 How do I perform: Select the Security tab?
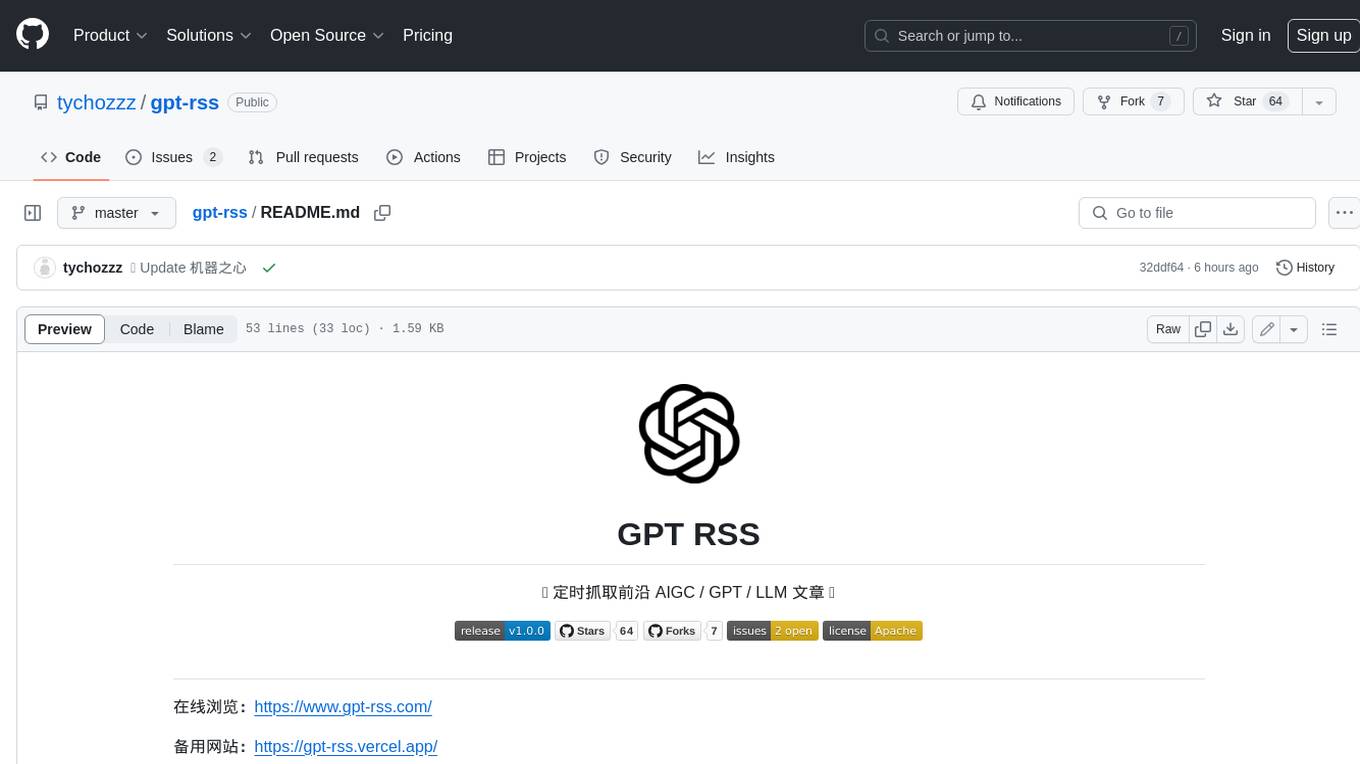632,157
